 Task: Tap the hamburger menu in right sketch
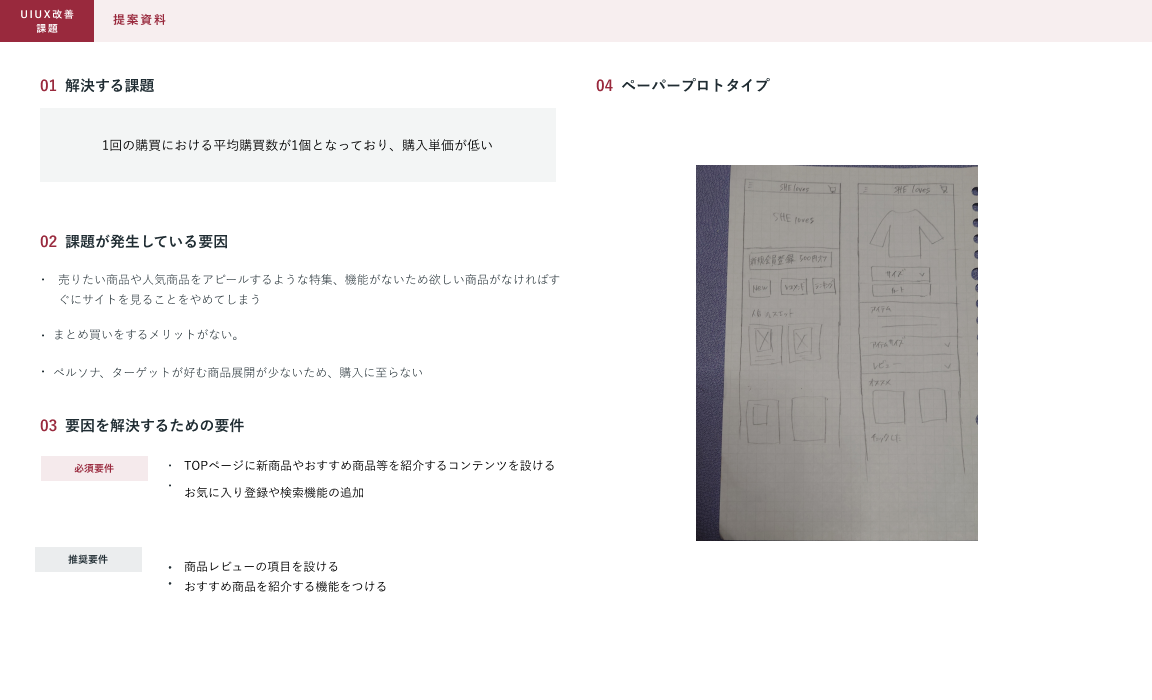(865, 188)
